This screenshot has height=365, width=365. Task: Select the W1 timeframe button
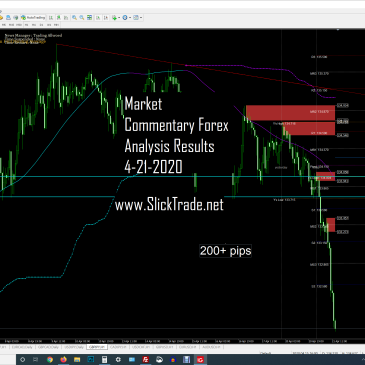(x=49, y=25)
